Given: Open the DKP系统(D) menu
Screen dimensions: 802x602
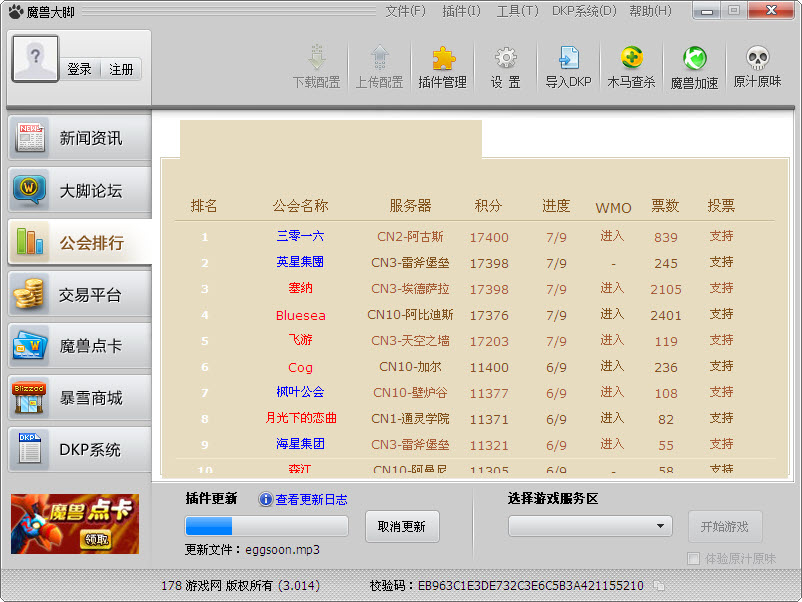Looking at the screenshot, I should point(583,11).
